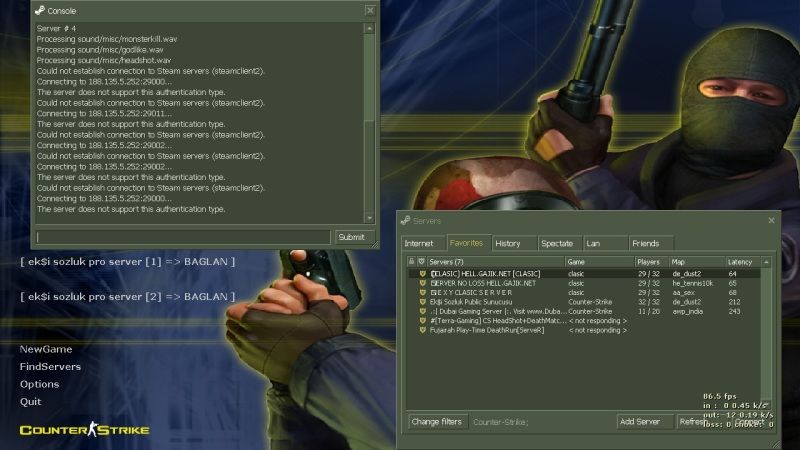
Task: Sort by password lock column header icon
Action: pos(412,262)
